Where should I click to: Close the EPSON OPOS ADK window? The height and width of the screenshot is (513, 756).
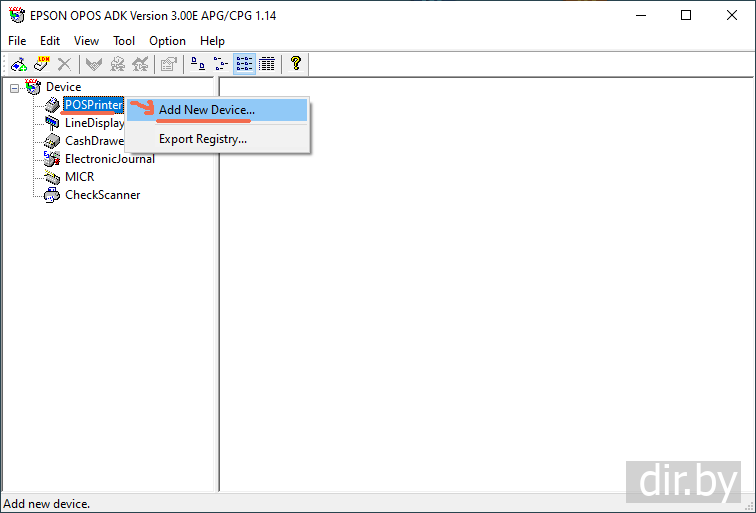tap(732, 15)
